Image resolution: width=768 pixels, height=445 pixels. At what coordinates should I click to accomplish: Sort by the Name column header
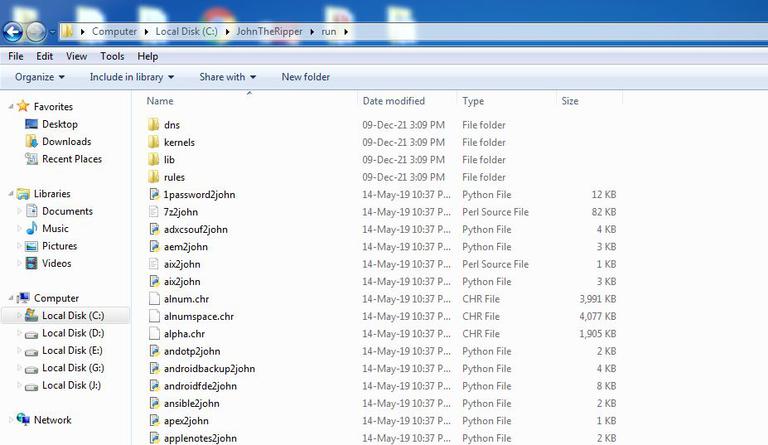[160, 101]
